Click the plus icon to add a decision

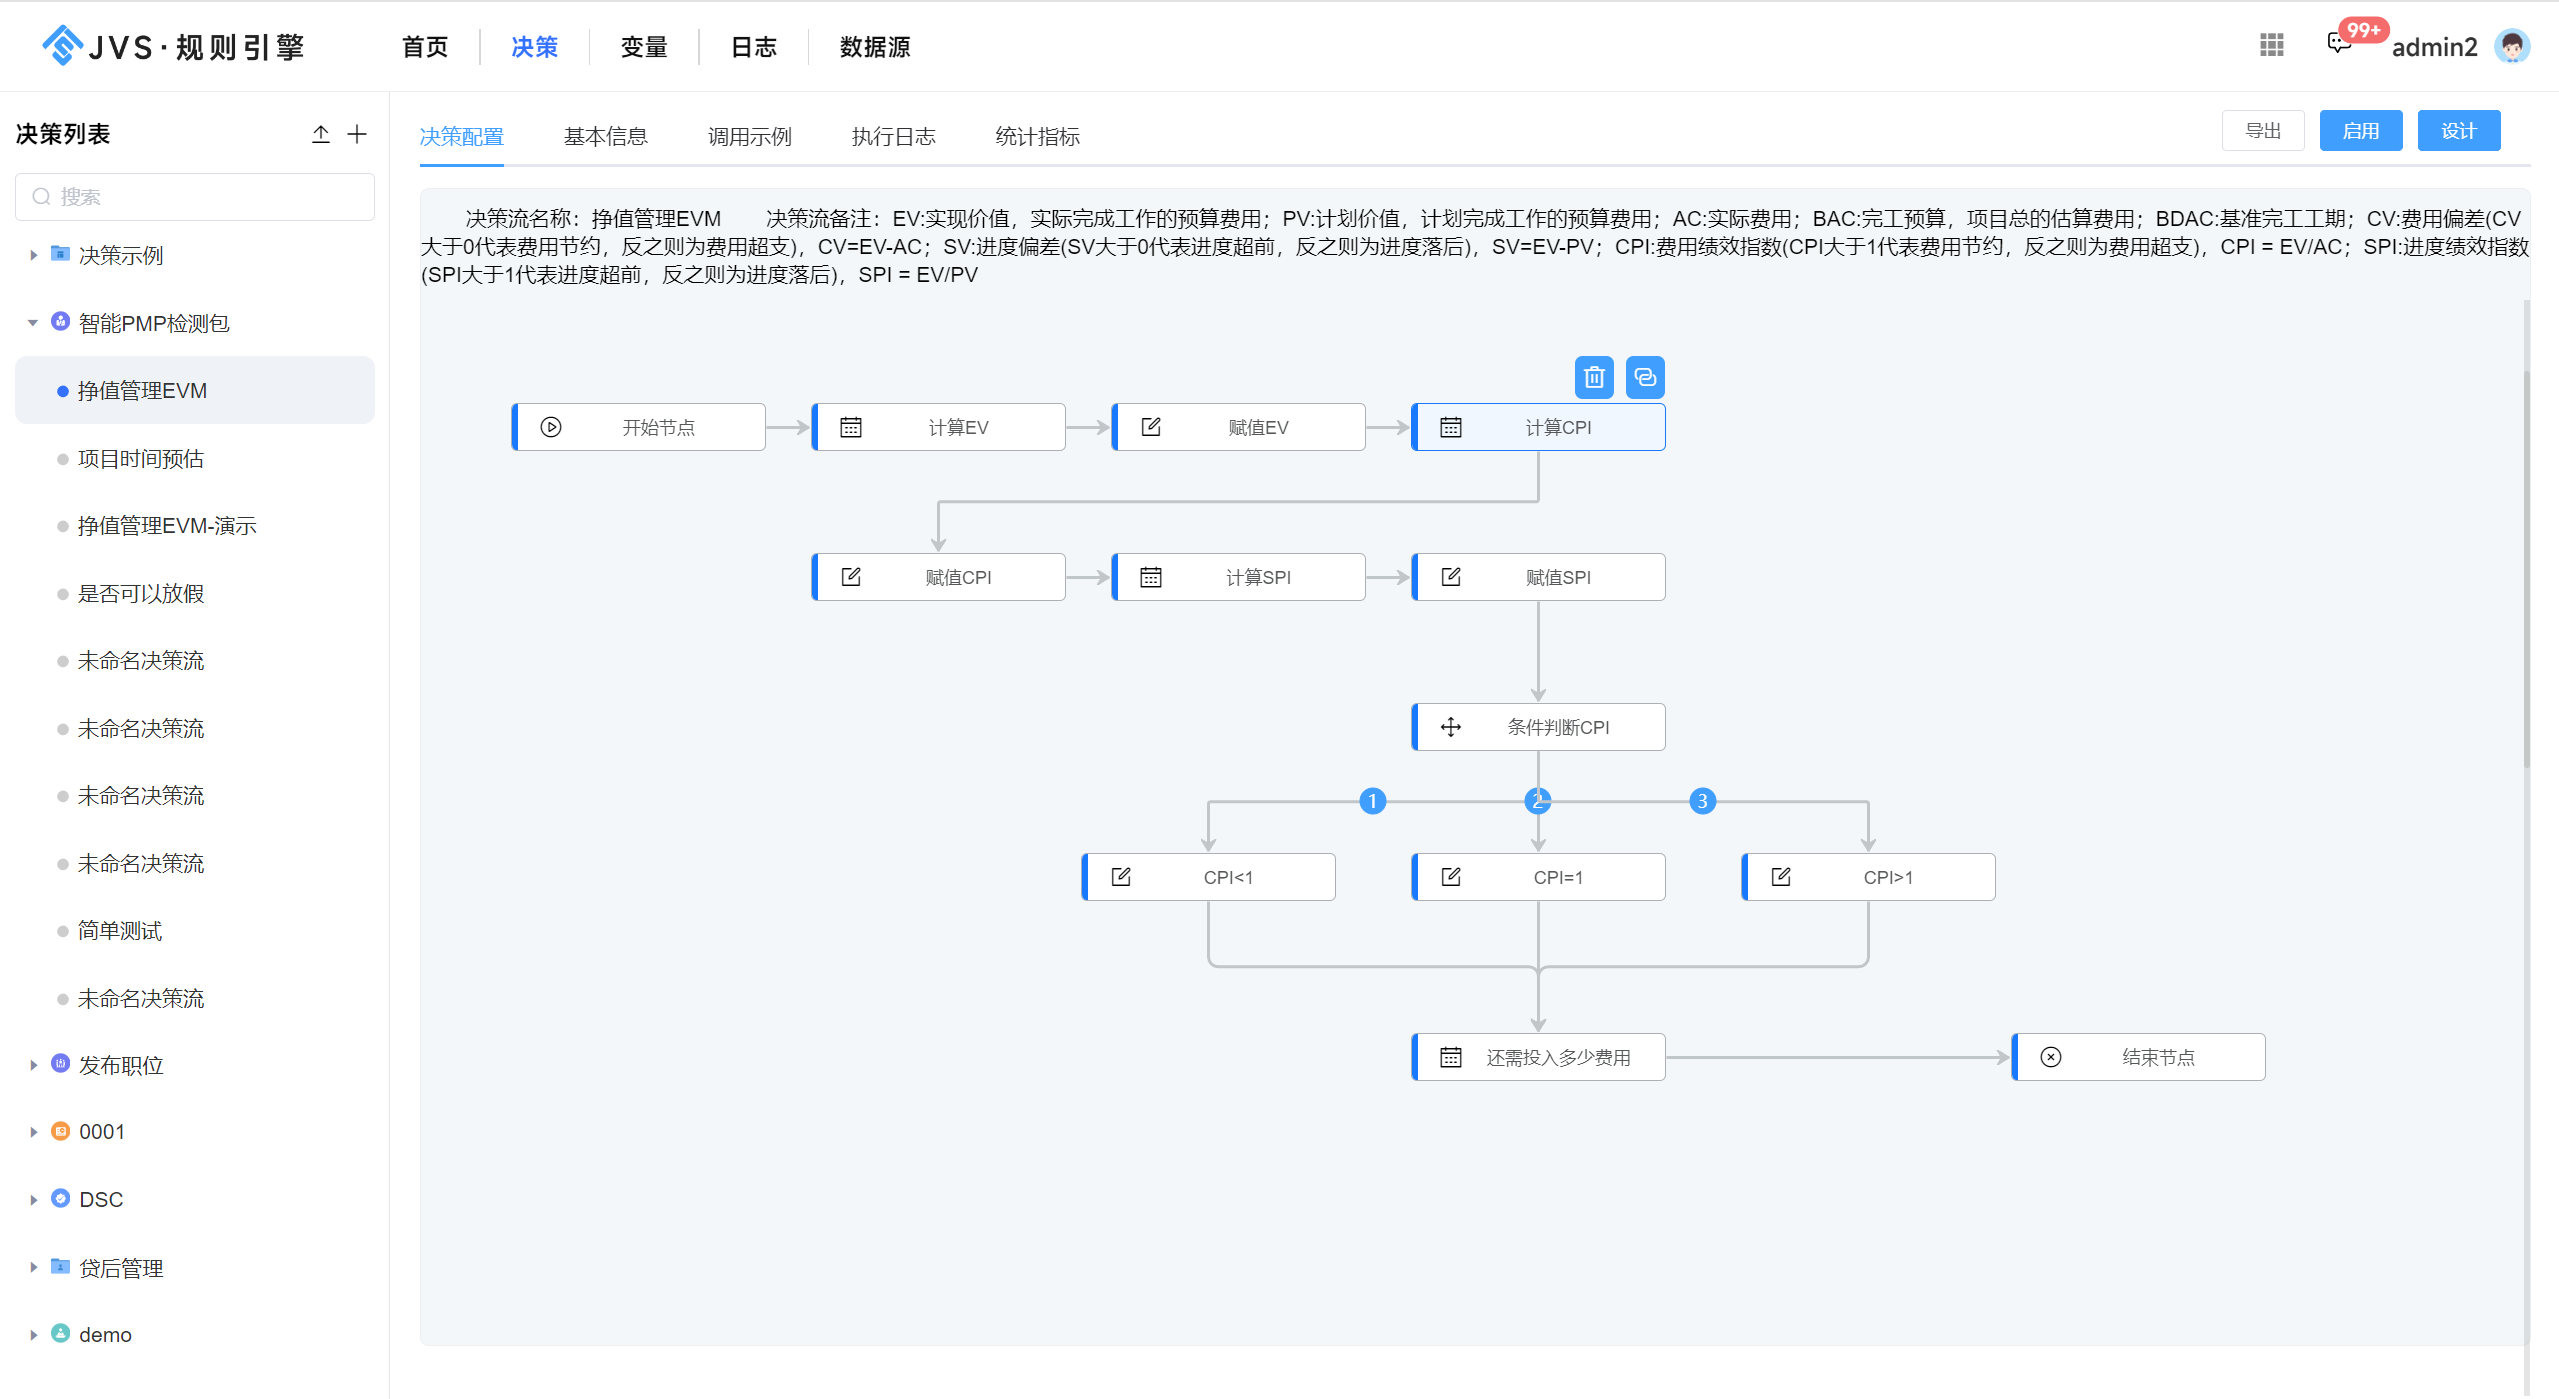point(357,134)
